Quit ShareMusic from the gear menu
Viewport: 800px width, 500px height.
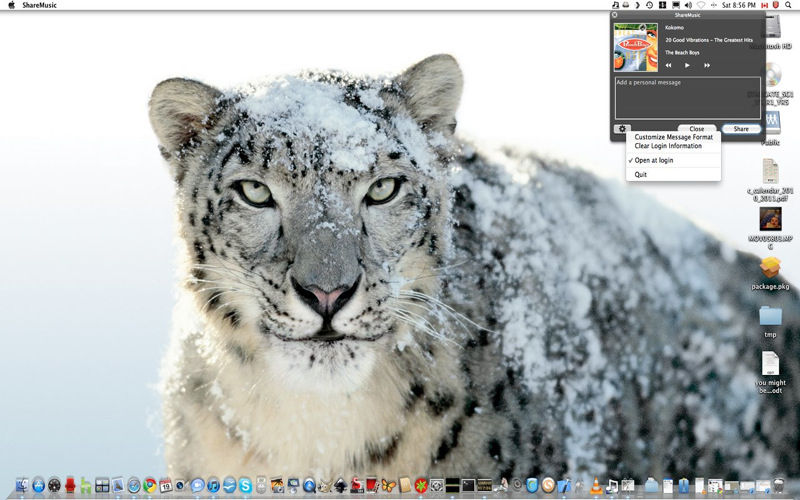(x=641, y=174)
